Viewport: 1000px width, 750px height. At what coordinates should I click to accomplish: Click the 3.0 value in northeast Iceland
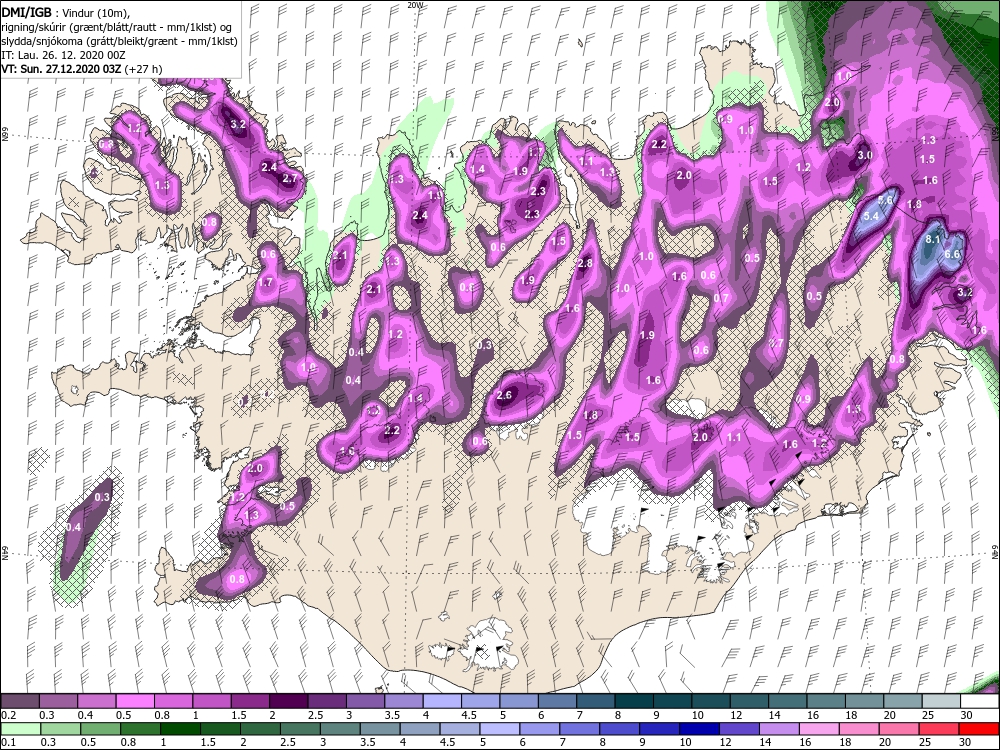(864, 155)
